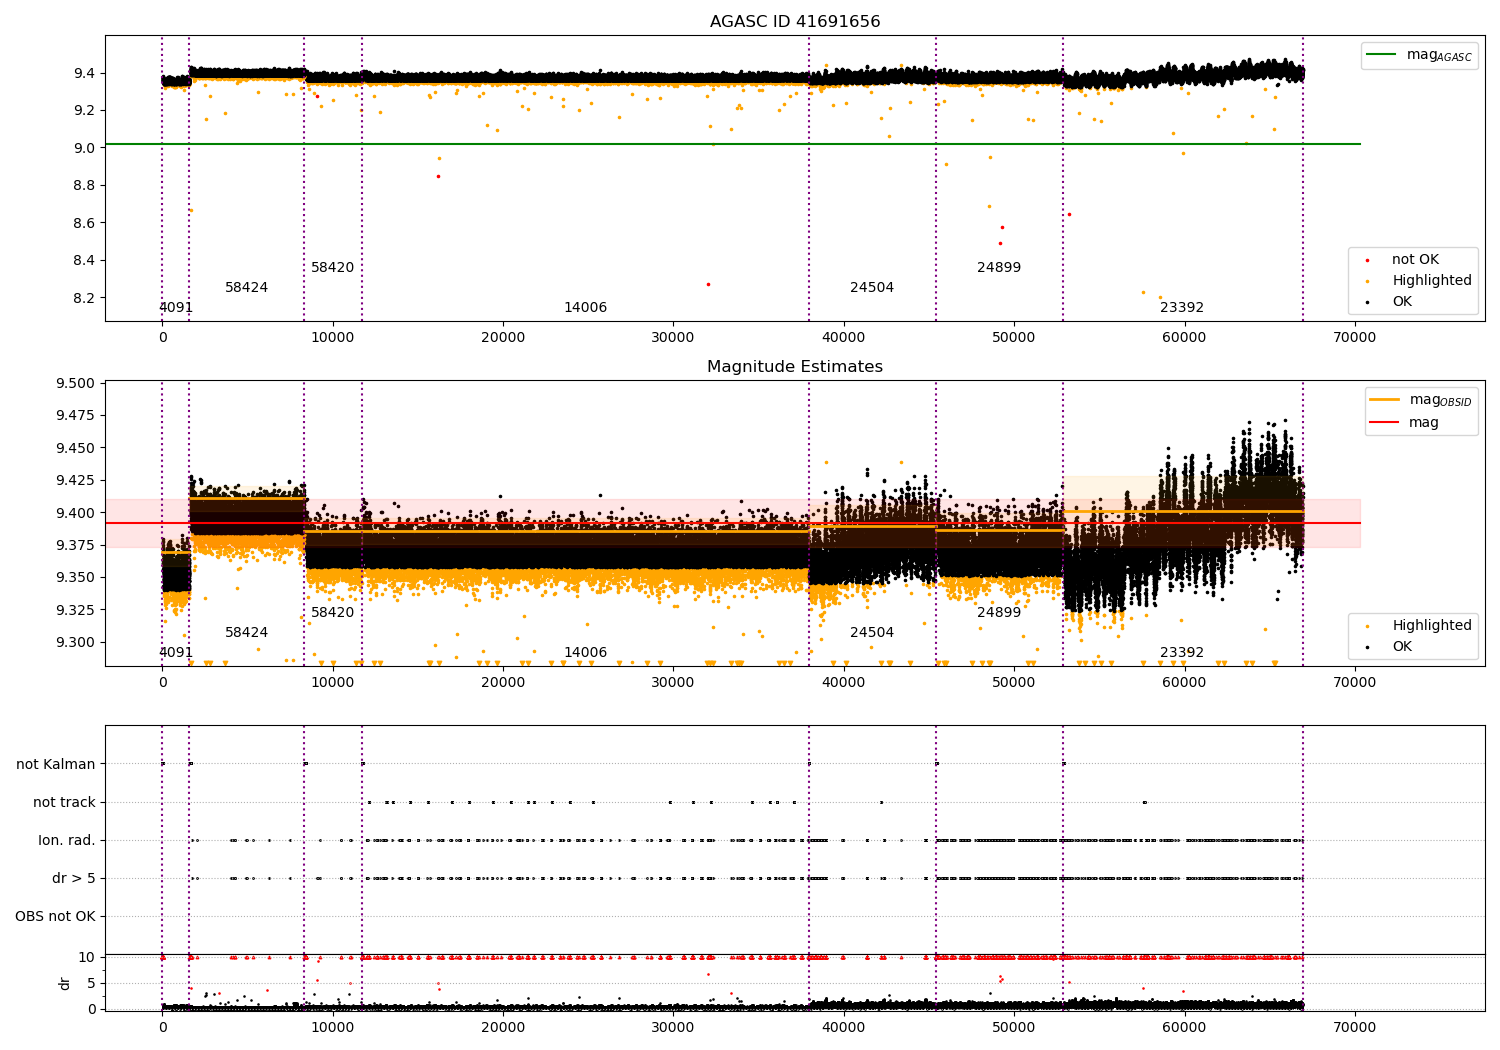Click the obsid label 24504 in the middle plot
The width and height of the screenshot is (1500, 1050).
click(872, 633)
